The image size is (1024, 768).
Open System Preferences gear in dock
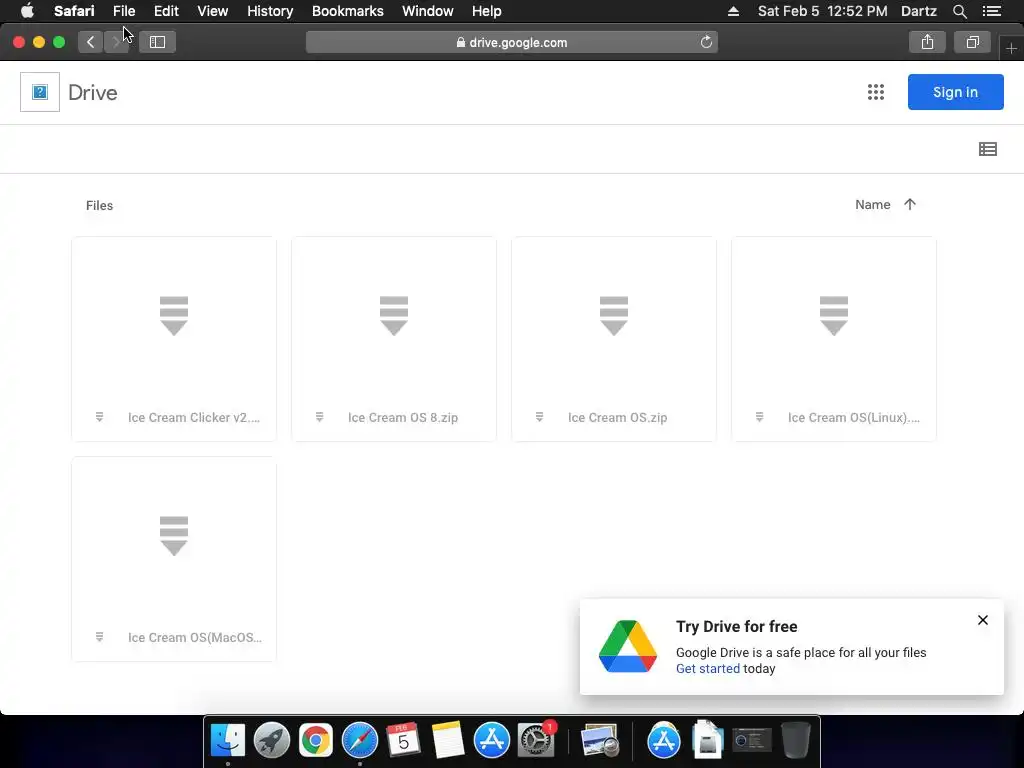536,740
